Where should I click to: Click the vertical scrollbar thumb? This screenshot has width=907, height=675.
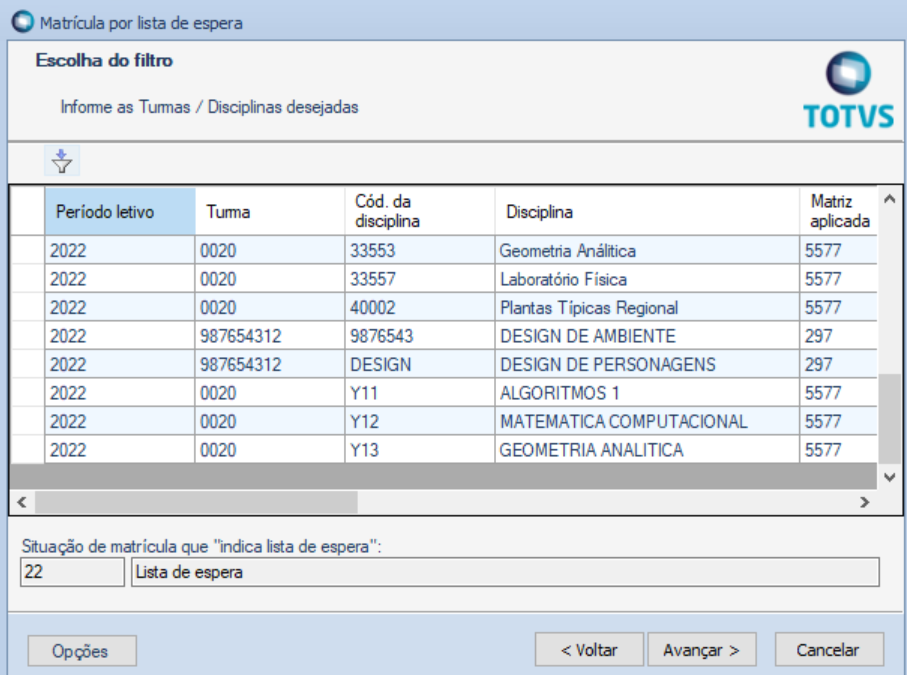[890, 418]
